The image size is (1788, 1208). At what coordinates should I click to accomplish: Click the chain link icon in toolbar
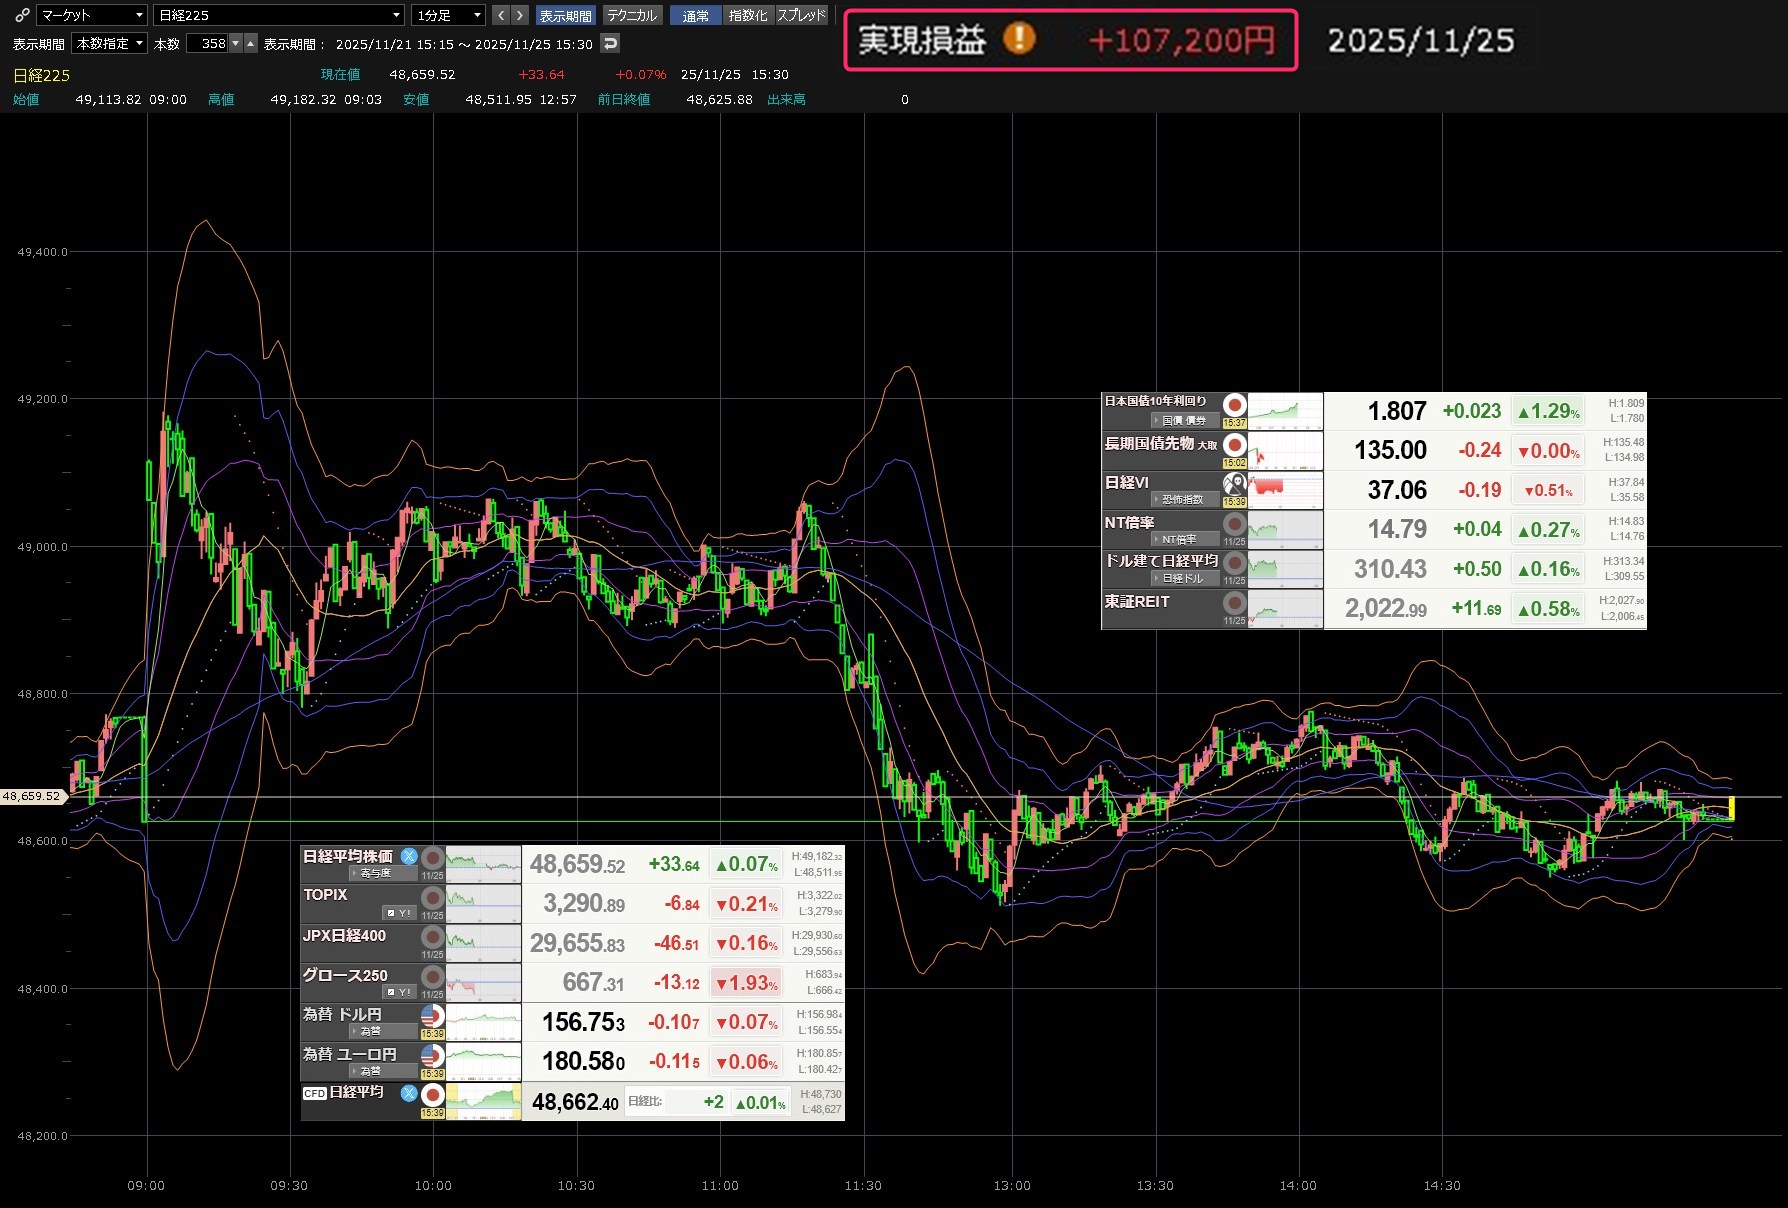(22, 15)
